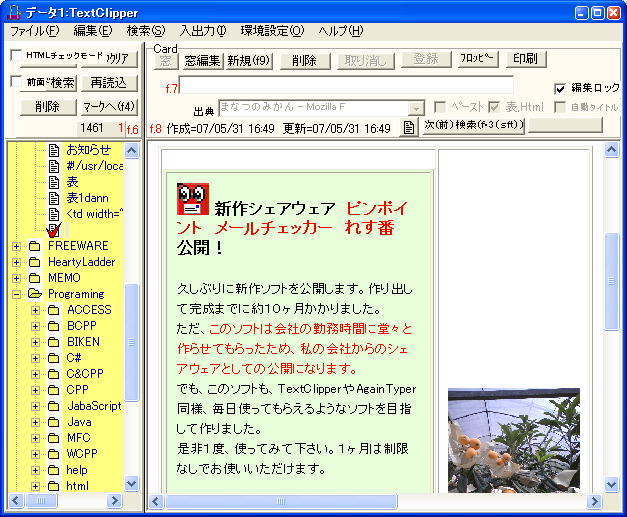Viewport: 627px width, 517px height.
Task: Open the 環境設定(O) menu
Action: pyautogui.click(x=273, y=31)
